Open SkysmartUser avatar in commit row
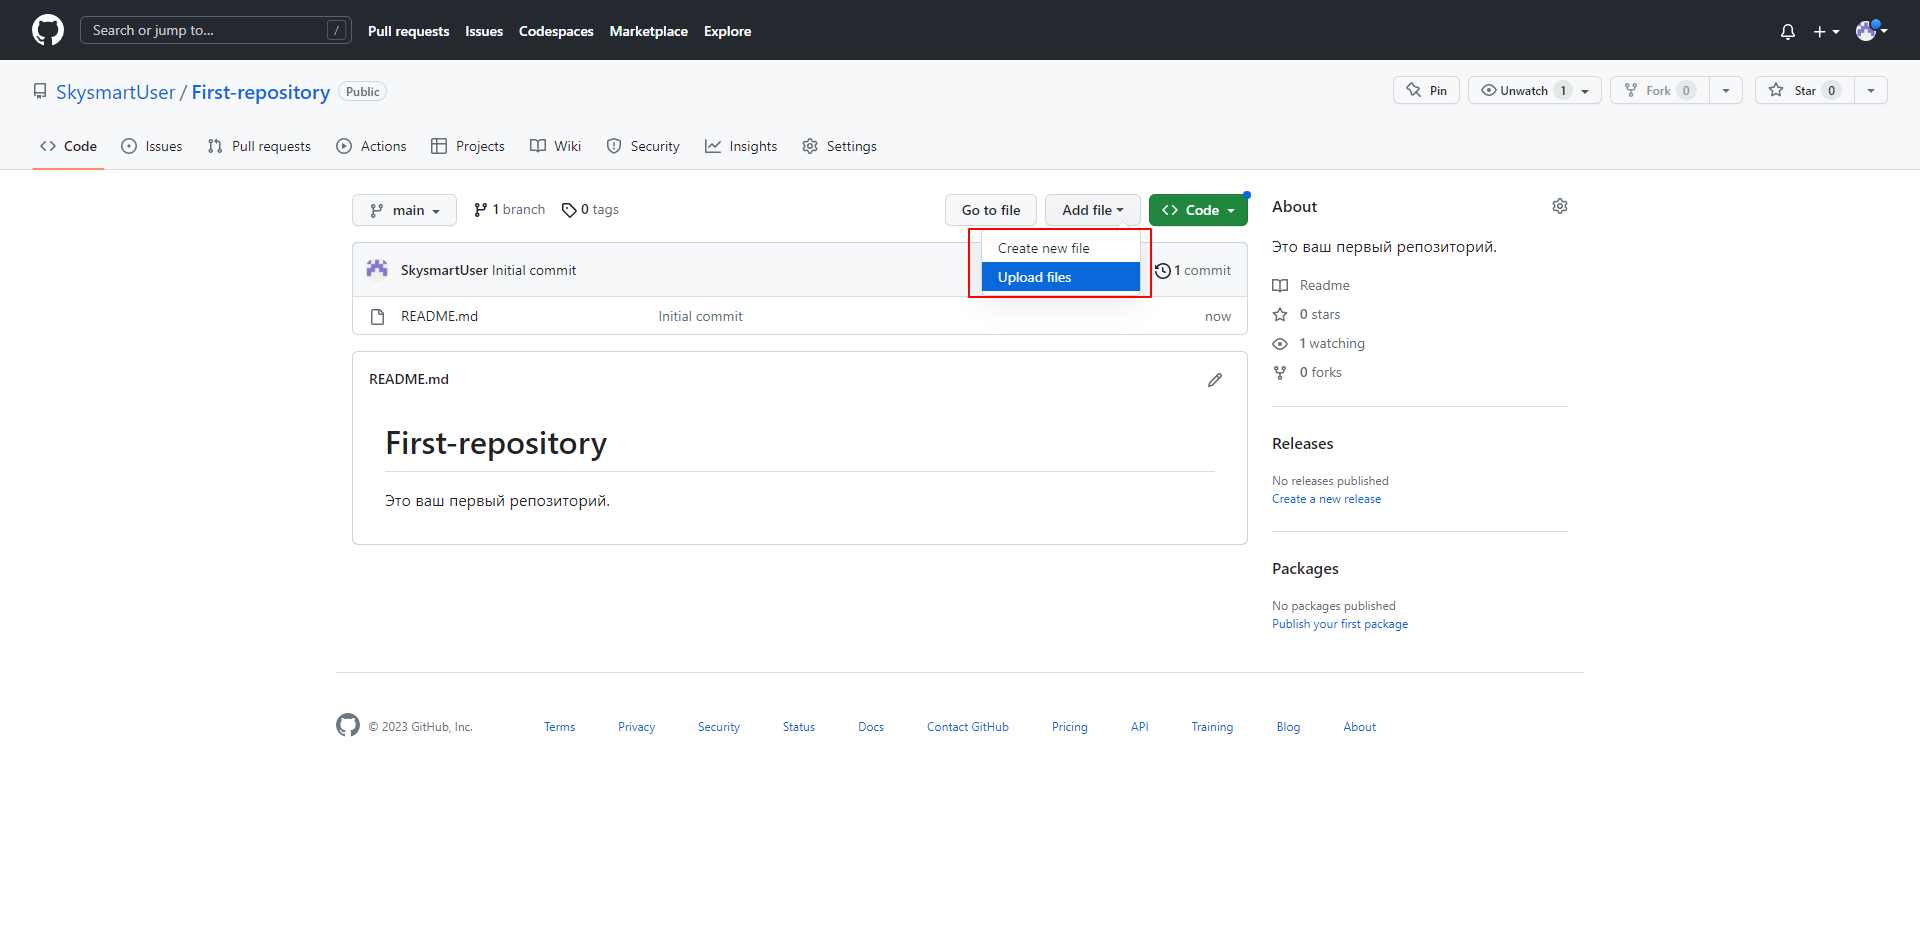 pos(377,269)
